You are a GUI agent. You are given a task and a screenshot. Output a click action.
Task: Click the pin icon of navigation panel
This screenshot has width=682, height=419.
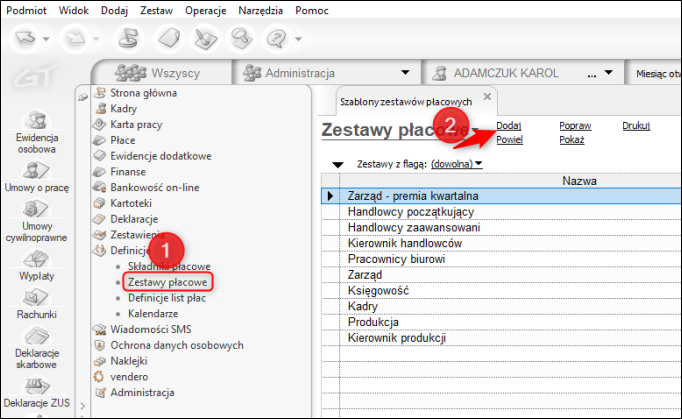(x=83, y=97)
